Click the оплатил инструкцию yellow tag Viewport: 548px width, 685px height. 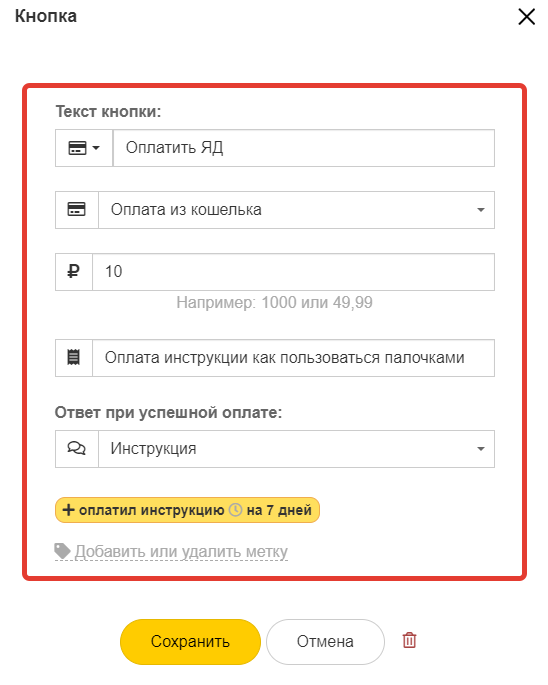click(187, 510)
